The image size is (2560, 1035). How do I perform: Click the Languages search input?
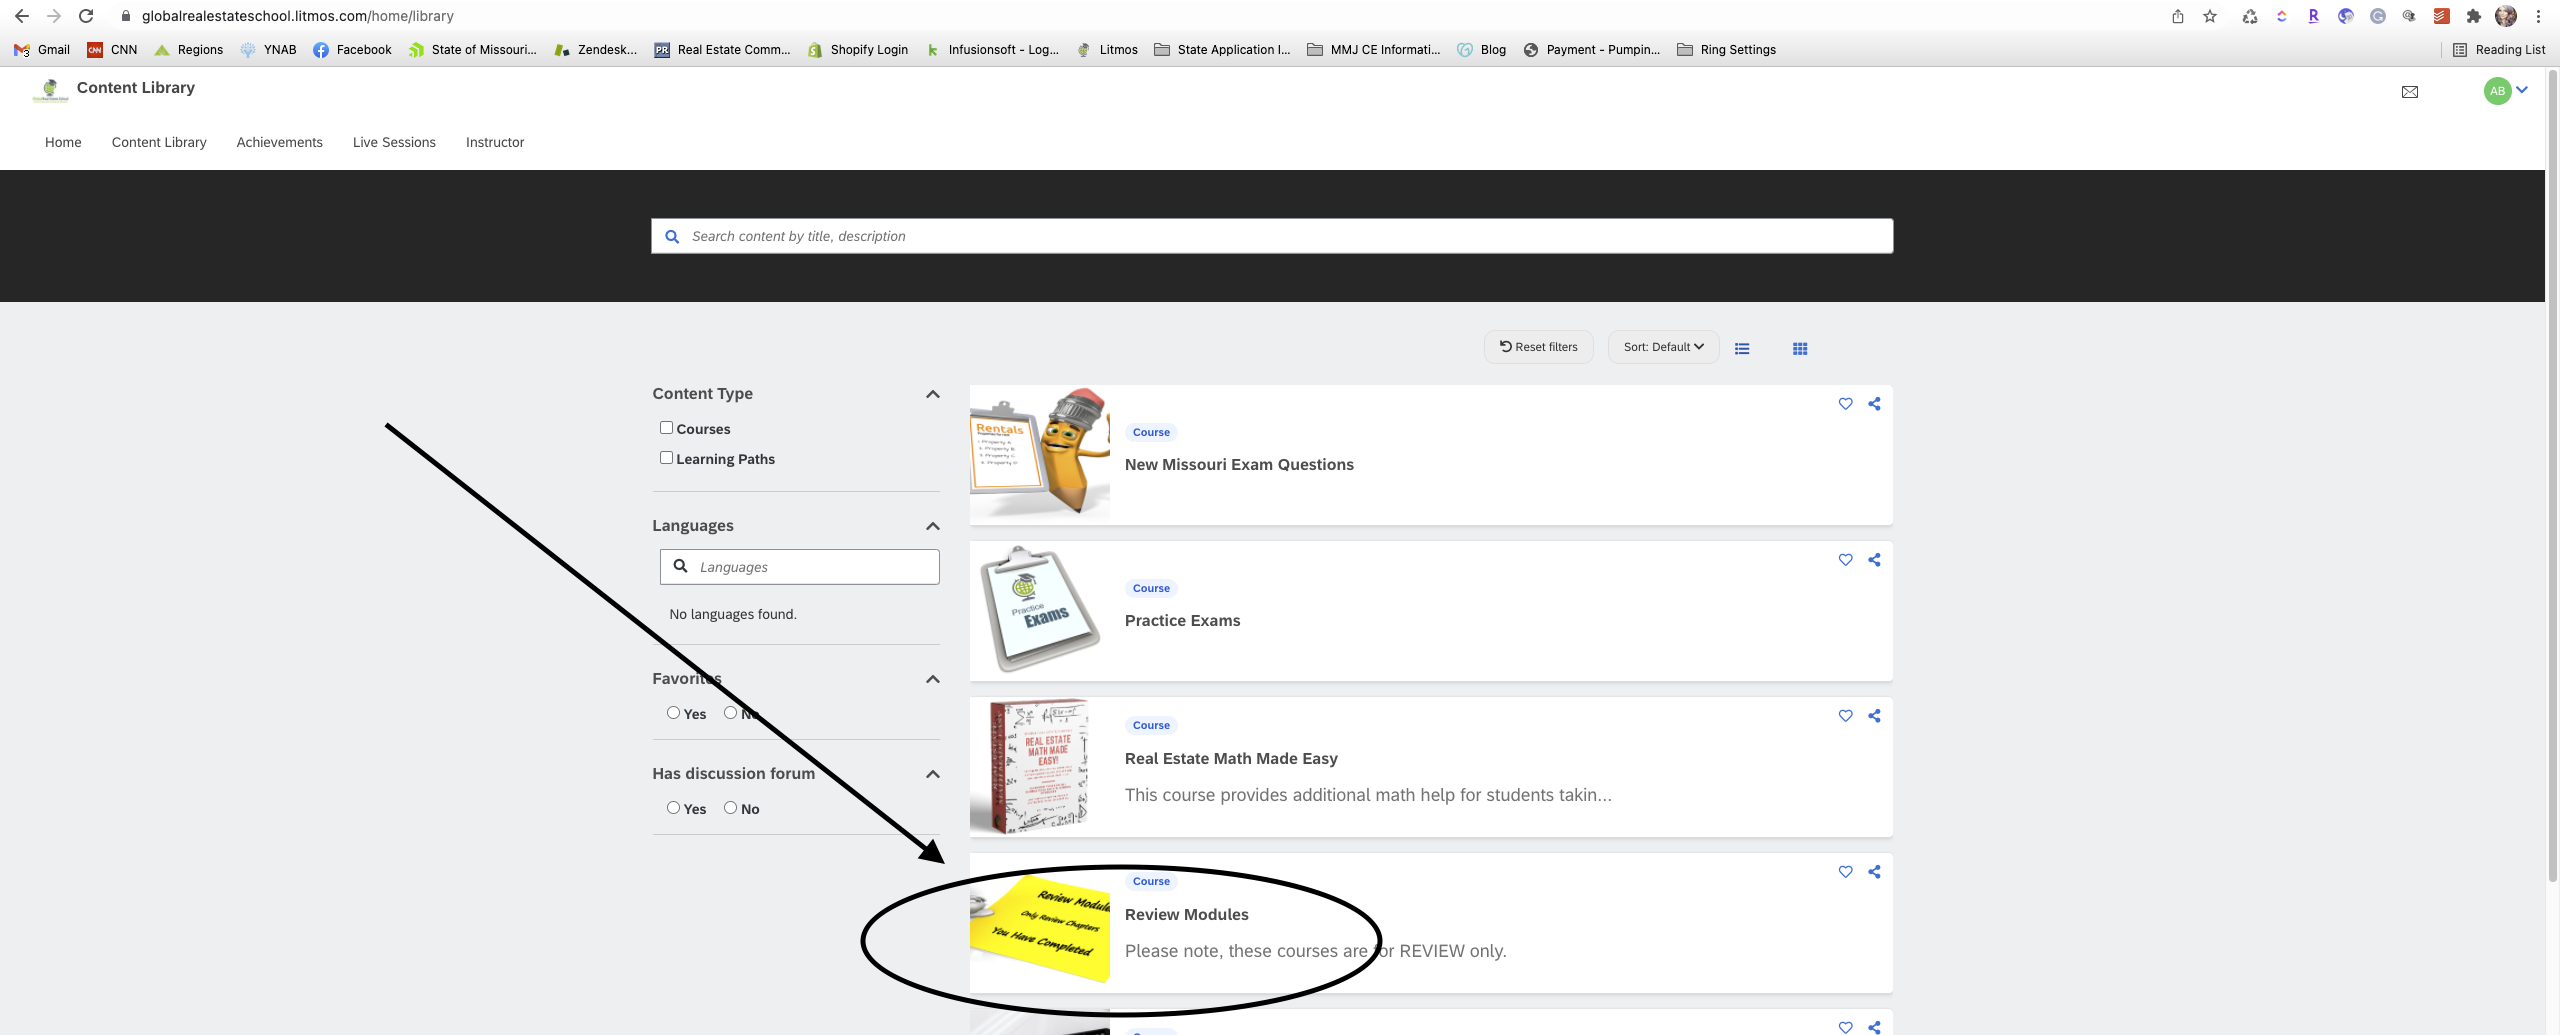tap(800, 567)
